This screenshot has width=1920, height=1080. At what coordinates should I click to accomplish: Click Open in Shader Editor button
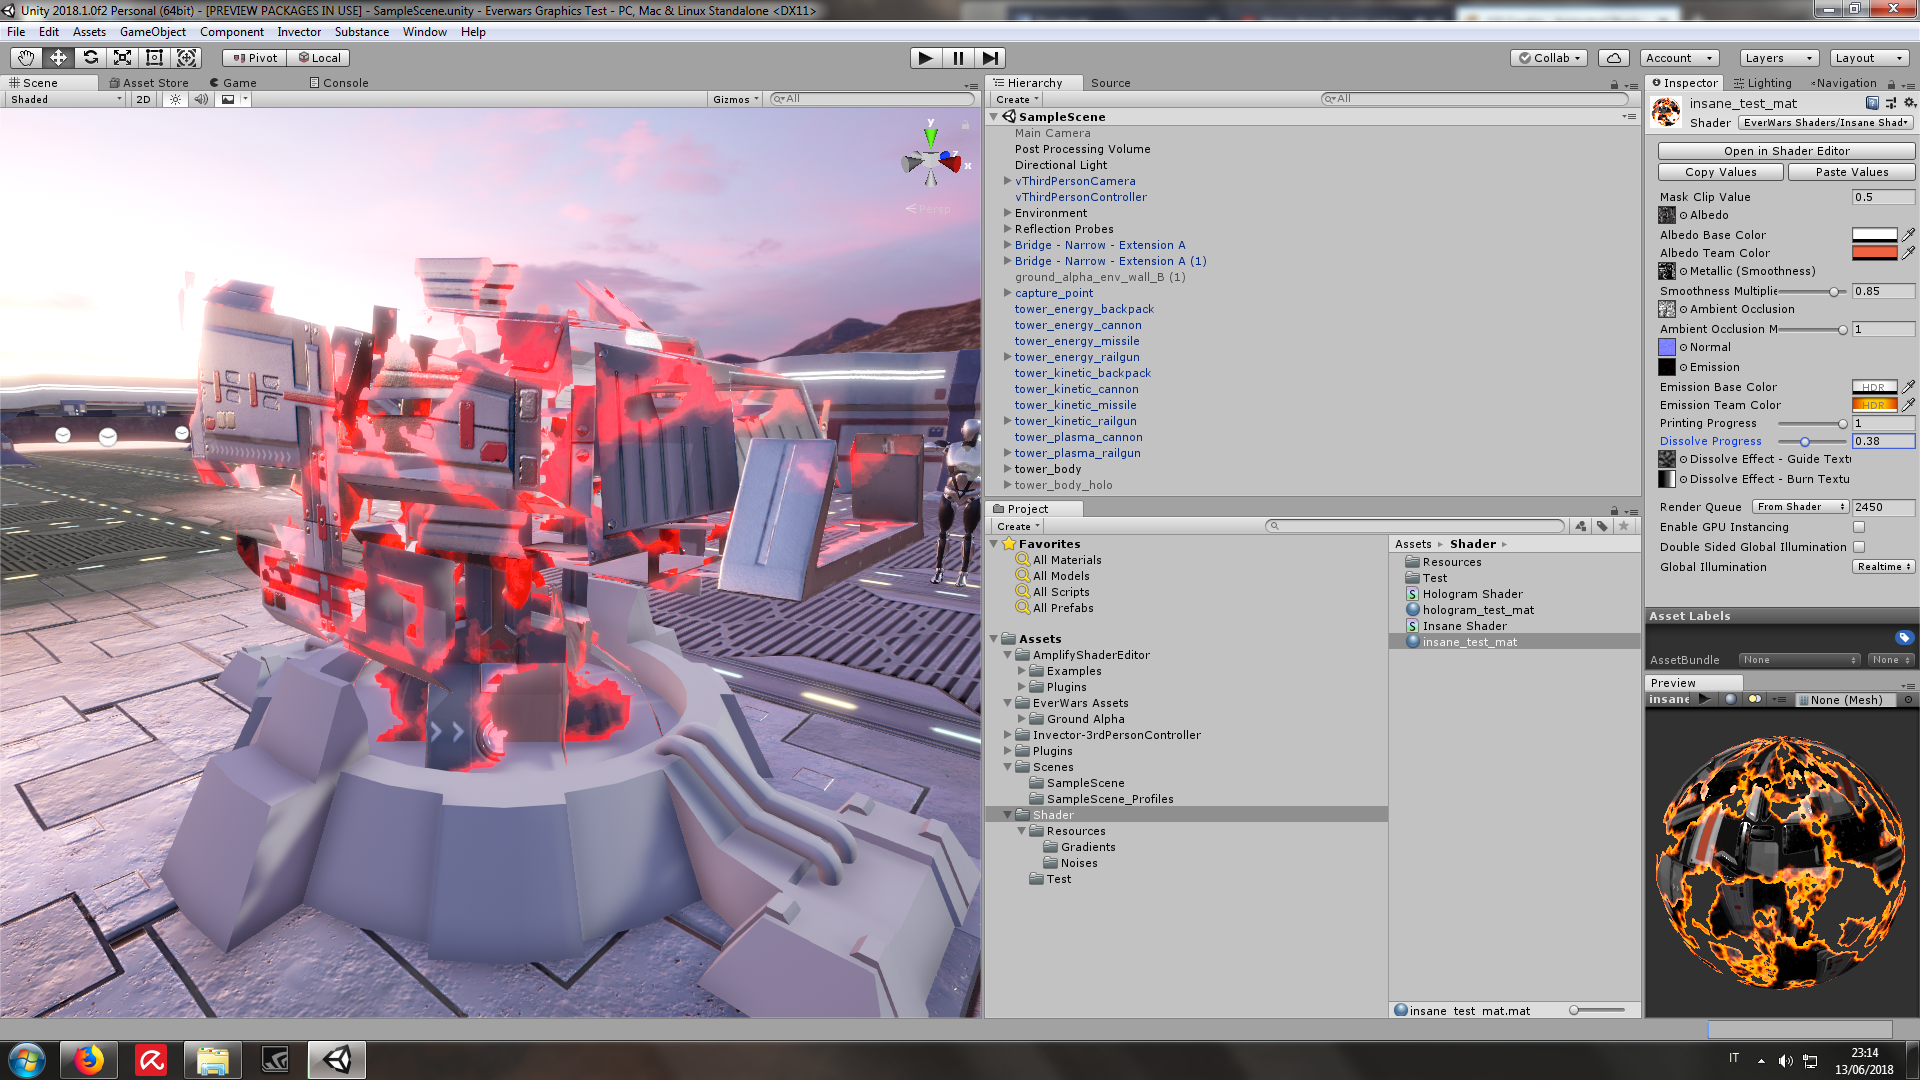pyautogui.click(x=1786, y=151)
